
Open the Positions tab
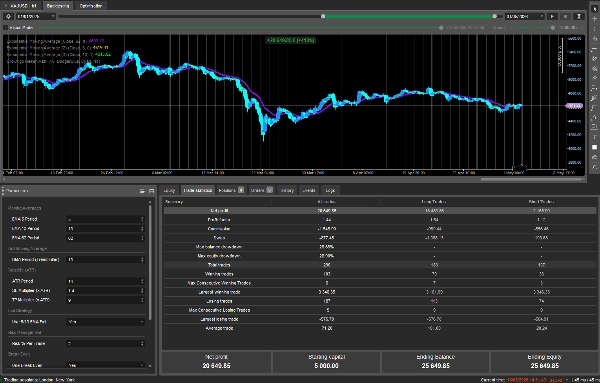coord(231,190)
